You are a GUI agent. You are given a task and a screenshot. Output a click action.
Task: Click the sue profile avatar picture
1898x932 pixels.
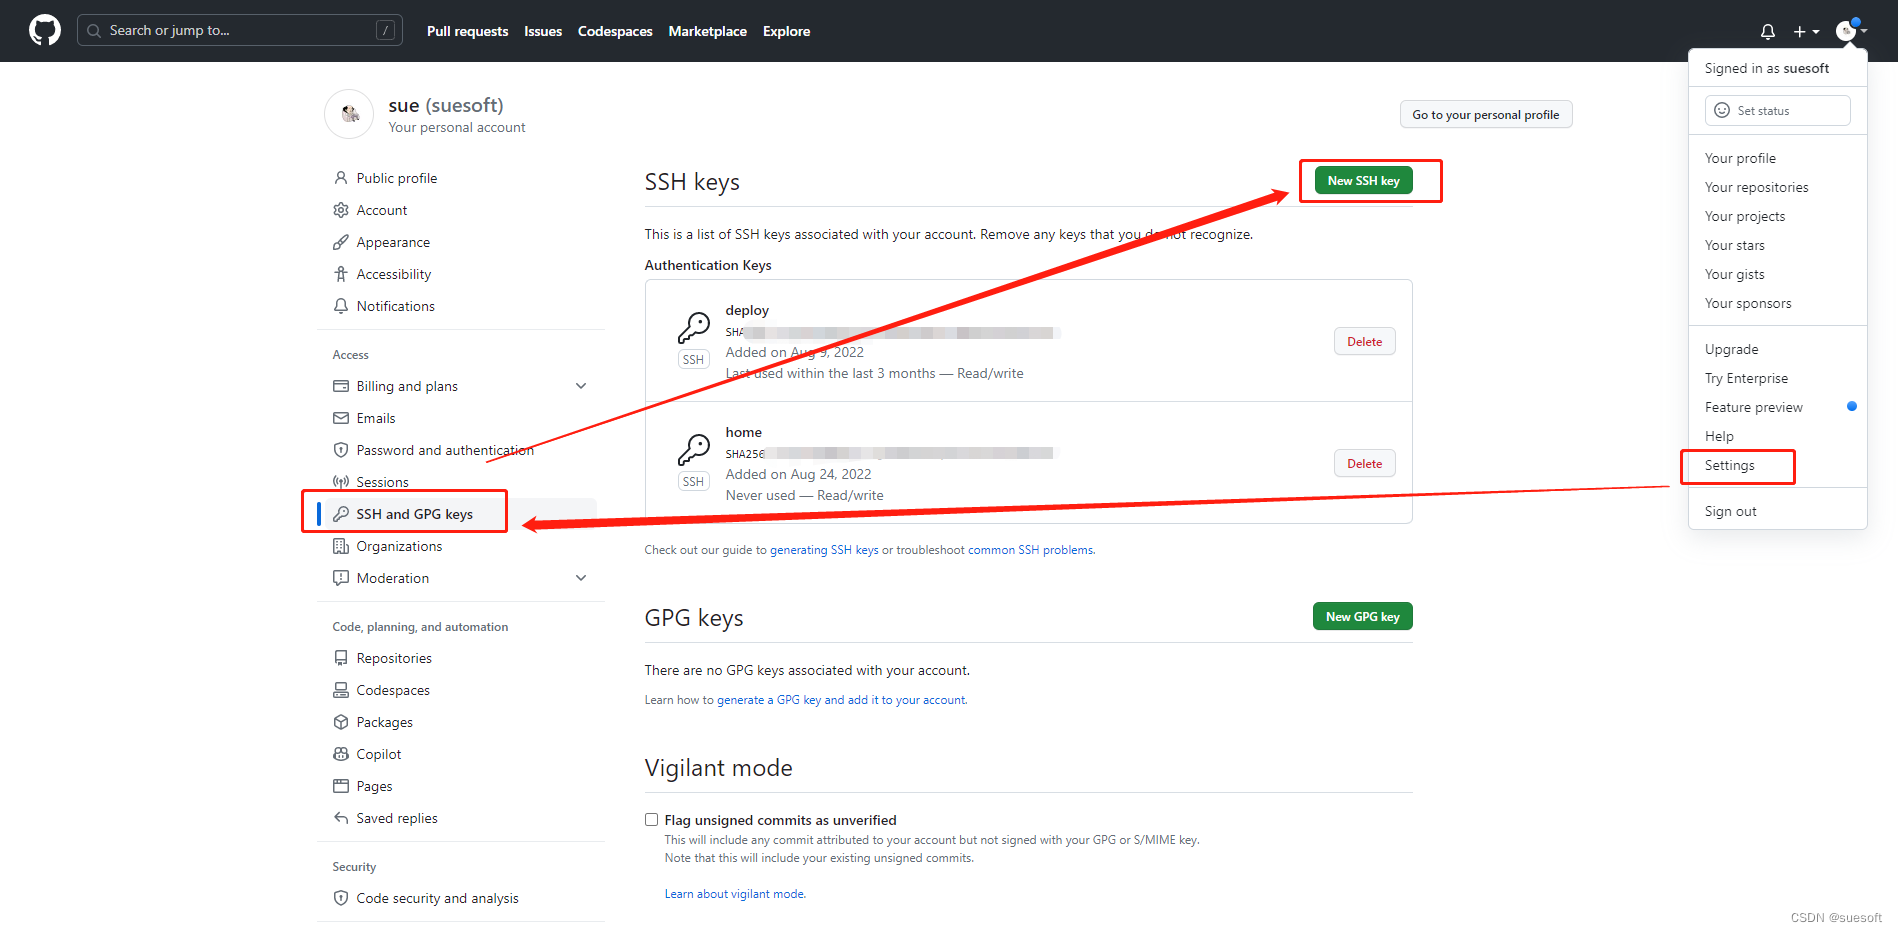349,114
